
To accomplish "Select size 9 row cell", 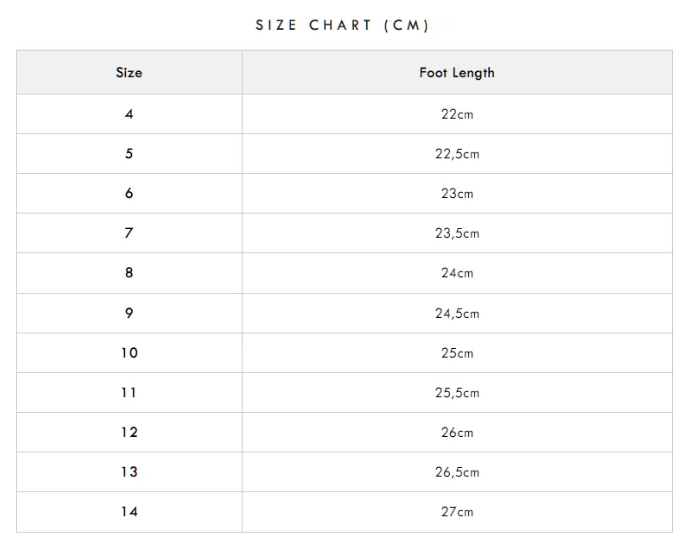I will [129, 313].
